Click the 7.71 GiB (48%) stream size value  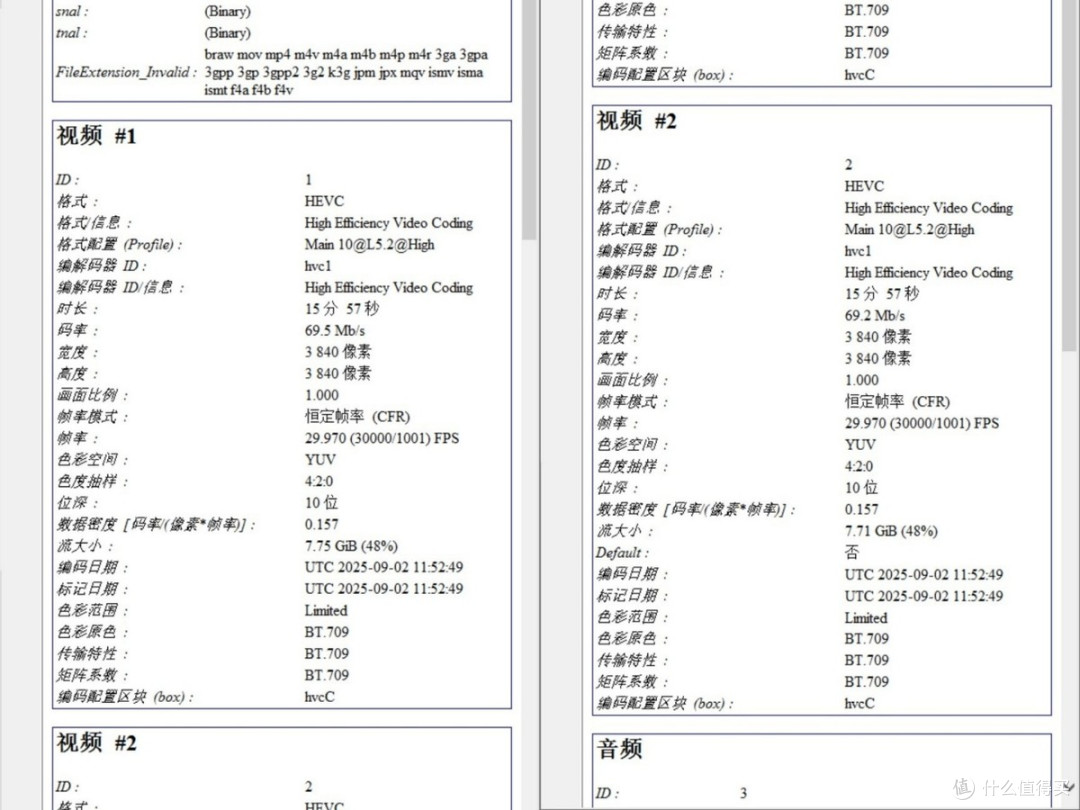[x=891, y=531]
